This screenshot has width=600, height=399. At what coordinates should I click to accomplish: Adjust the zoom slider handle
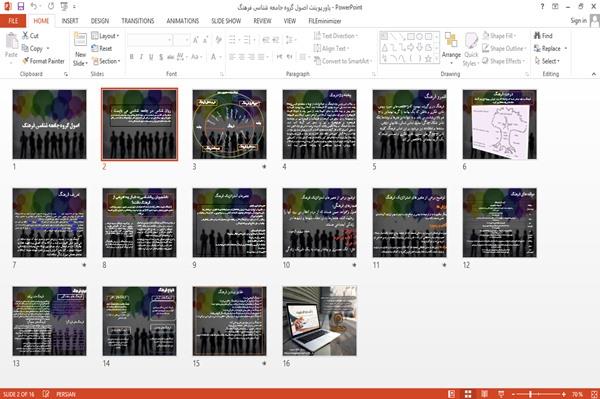pyautogui.click(x=530, y=394)
